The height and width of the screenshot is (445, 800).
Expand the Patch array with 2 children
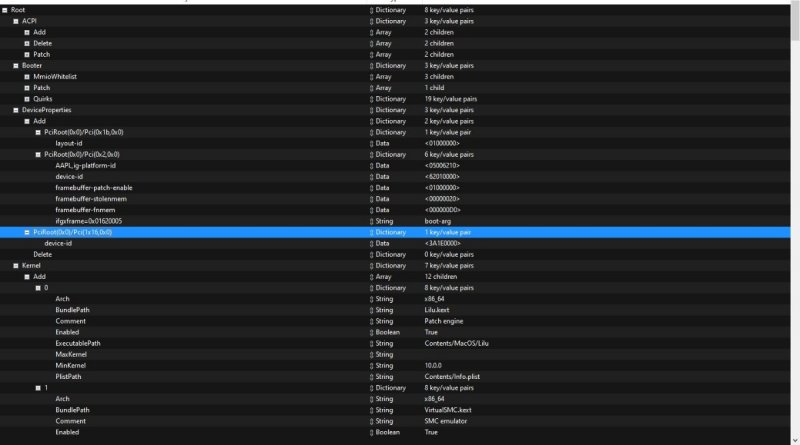coord(27,55)
